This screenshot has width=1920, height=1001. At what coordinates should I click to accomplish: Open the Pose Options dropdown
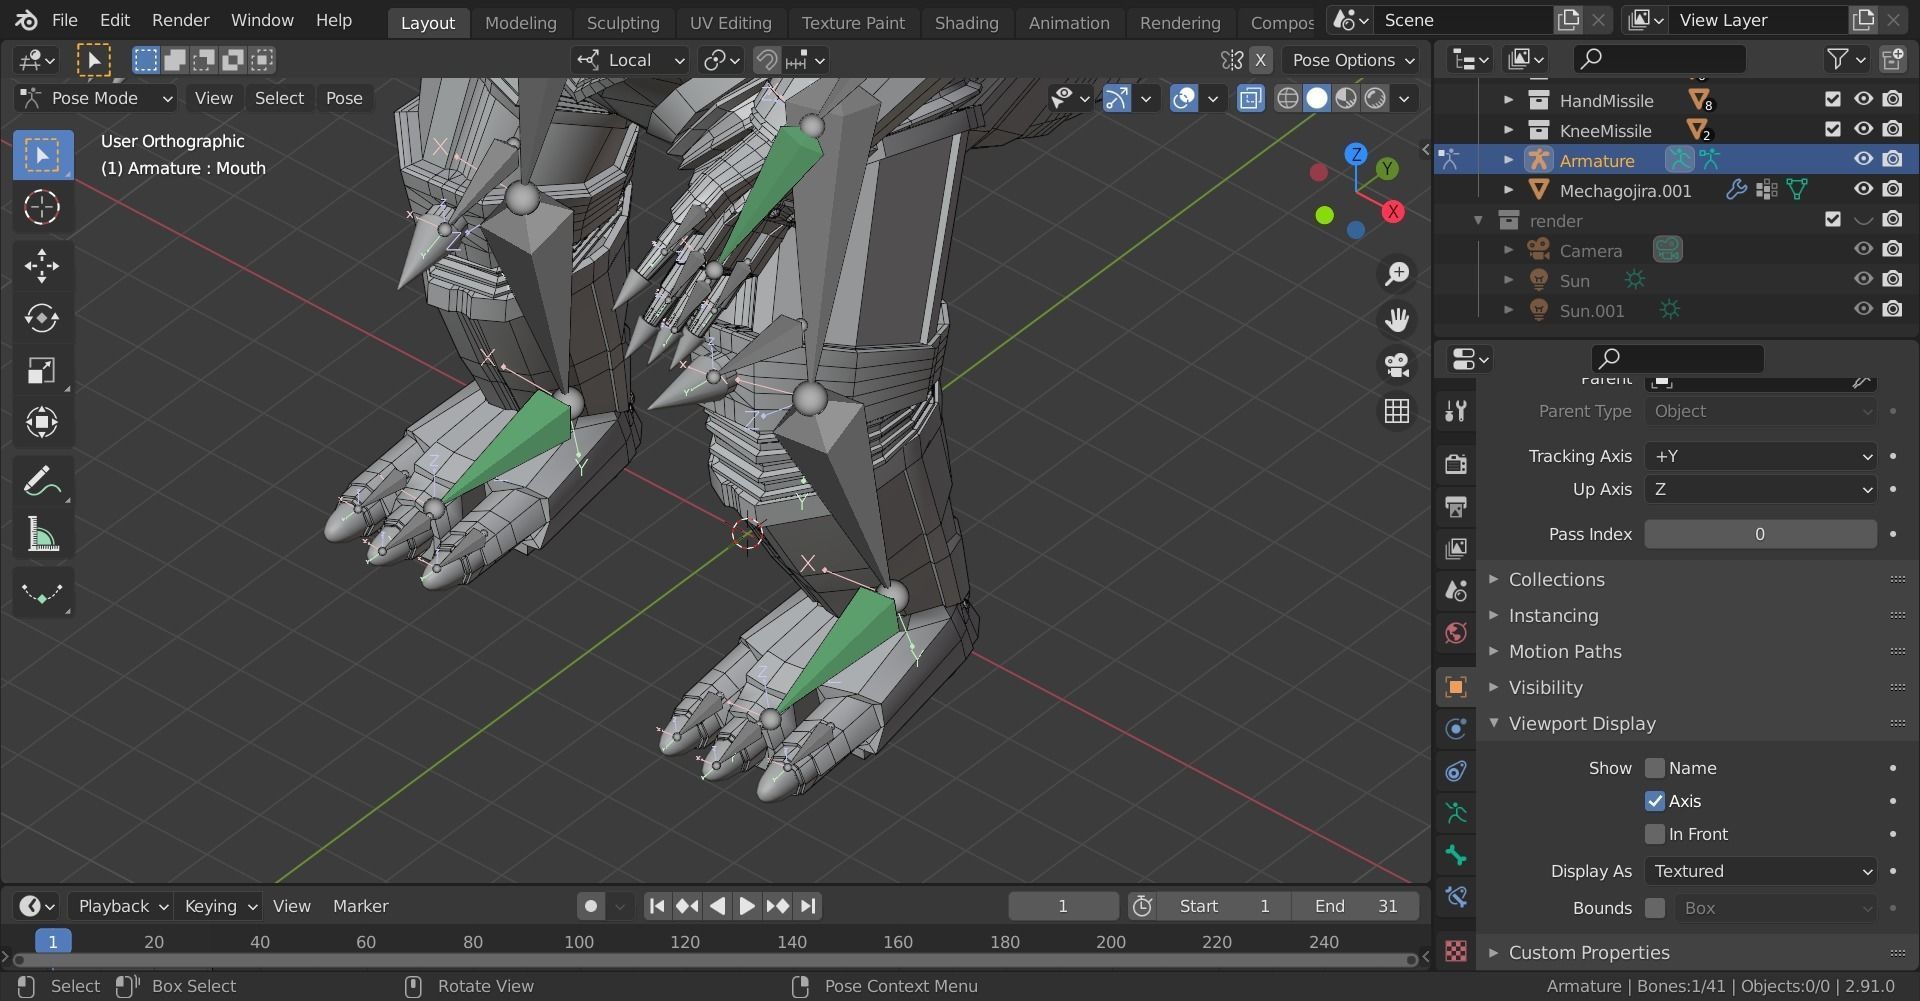(x=1353, y=60)
